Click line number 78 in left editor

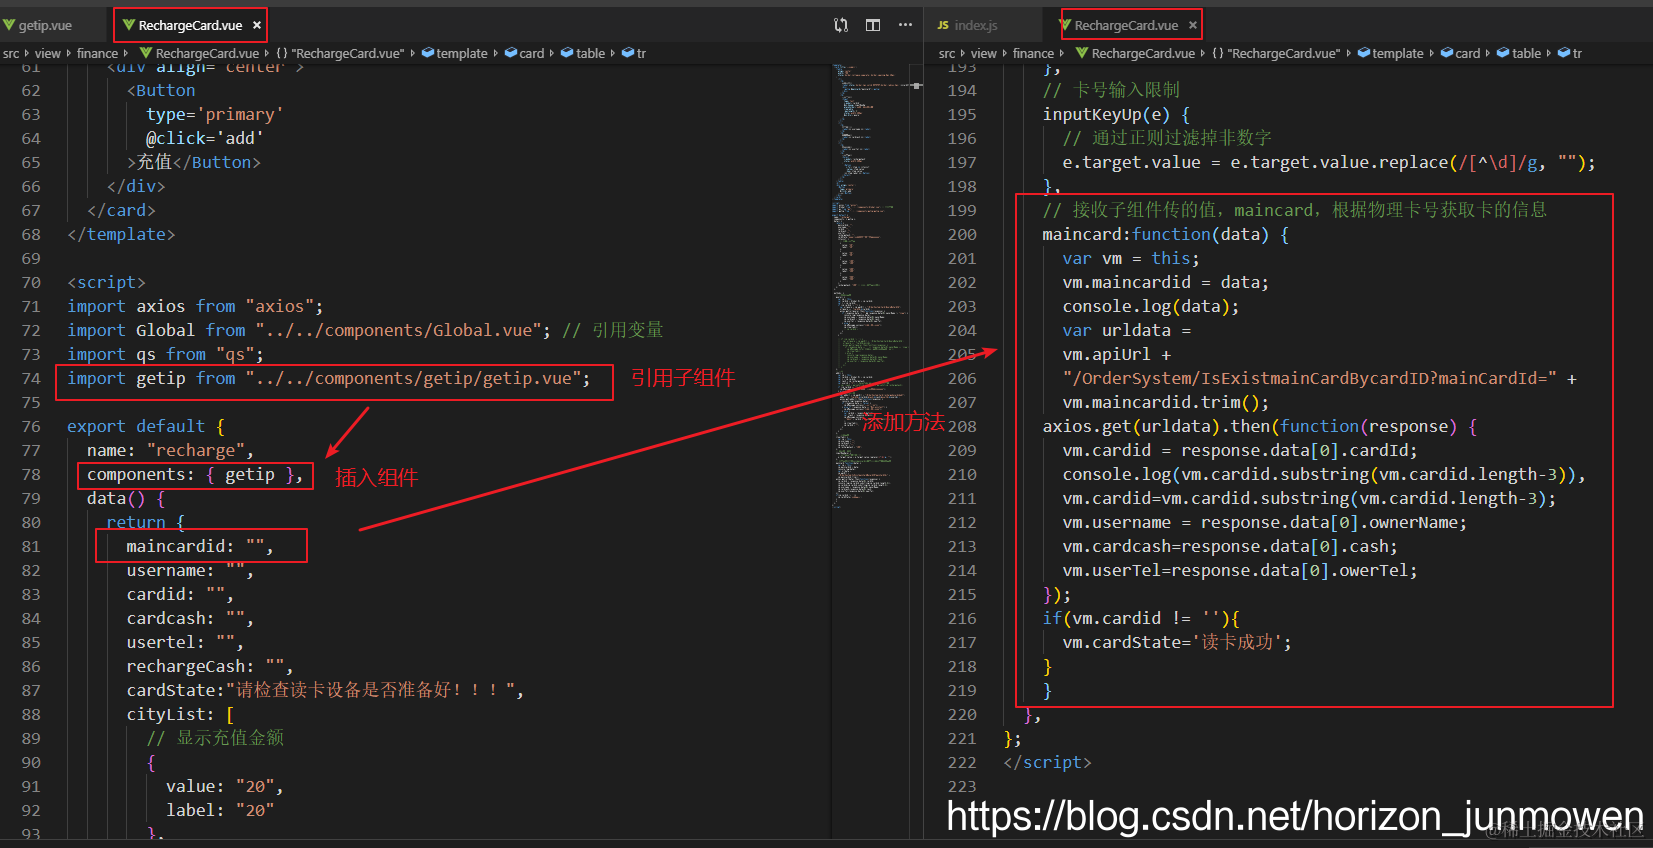coord(31,474)
